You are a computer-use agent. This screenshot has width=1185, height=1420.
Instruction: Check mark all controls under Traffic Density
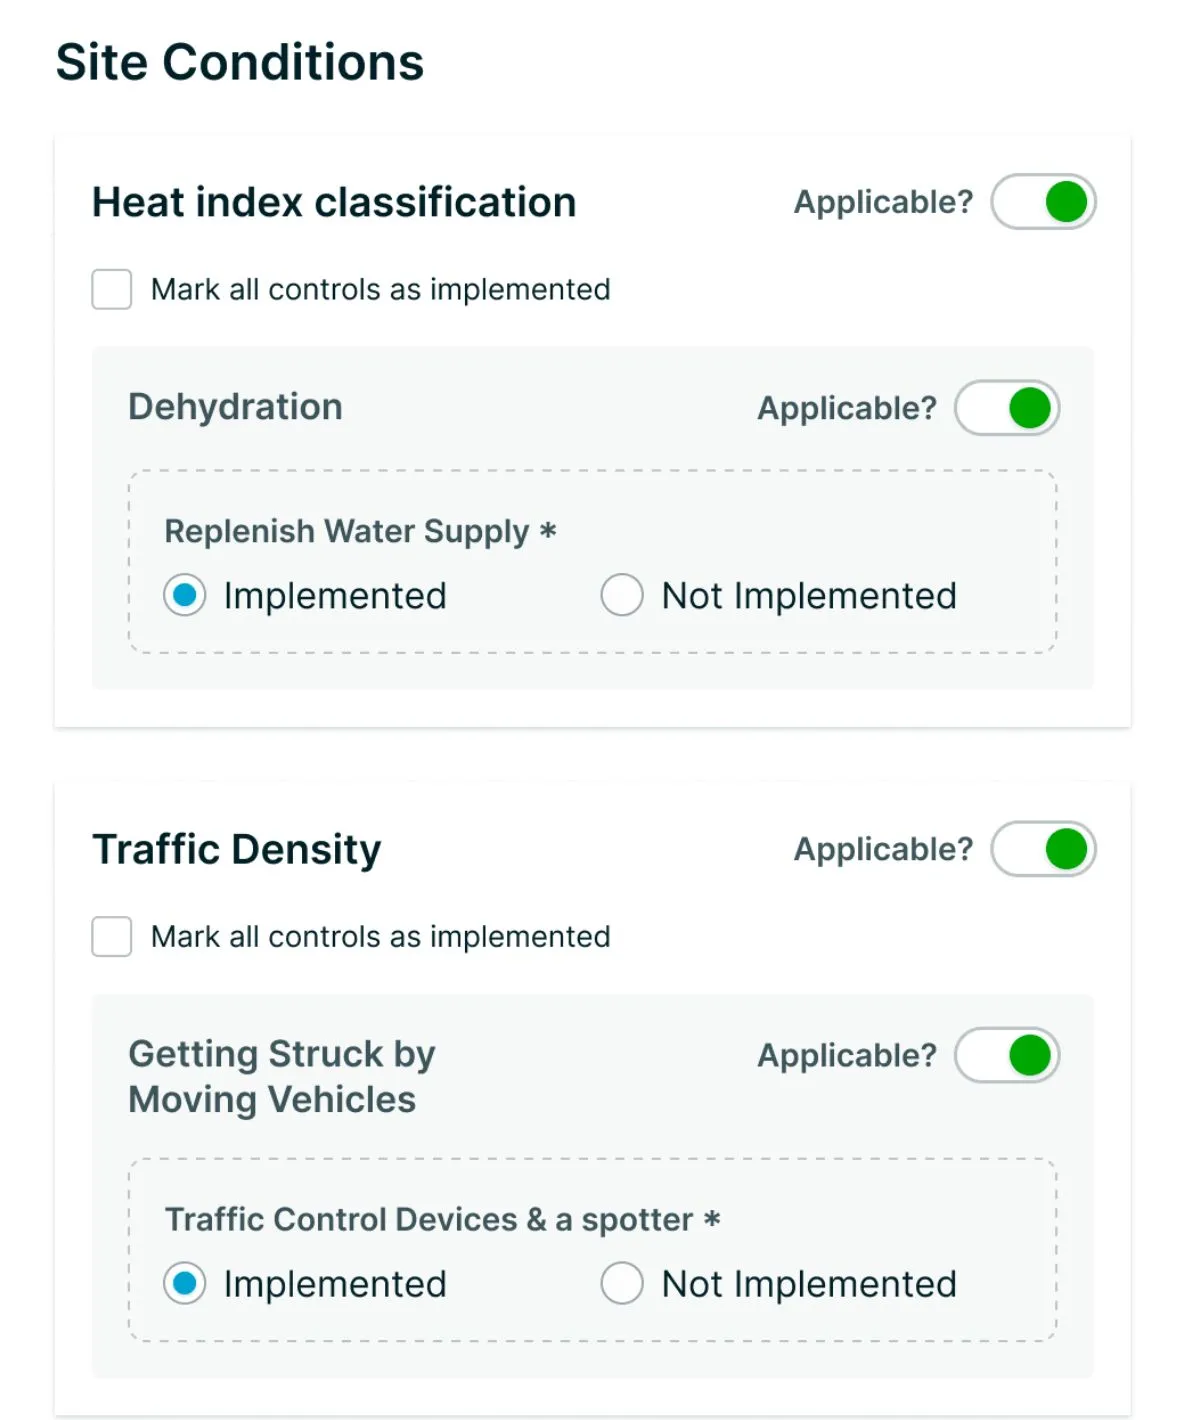(112, 937)
